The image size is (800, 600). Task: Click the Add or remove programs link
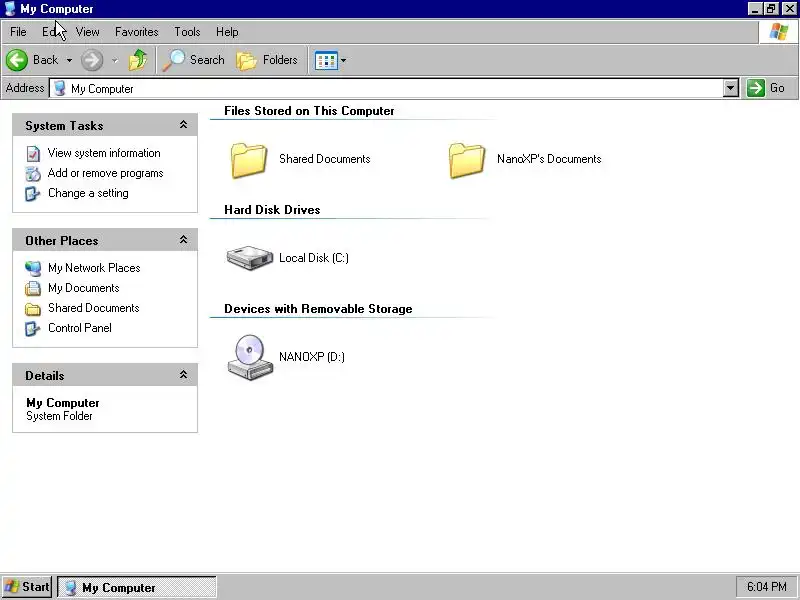[106, 173]
